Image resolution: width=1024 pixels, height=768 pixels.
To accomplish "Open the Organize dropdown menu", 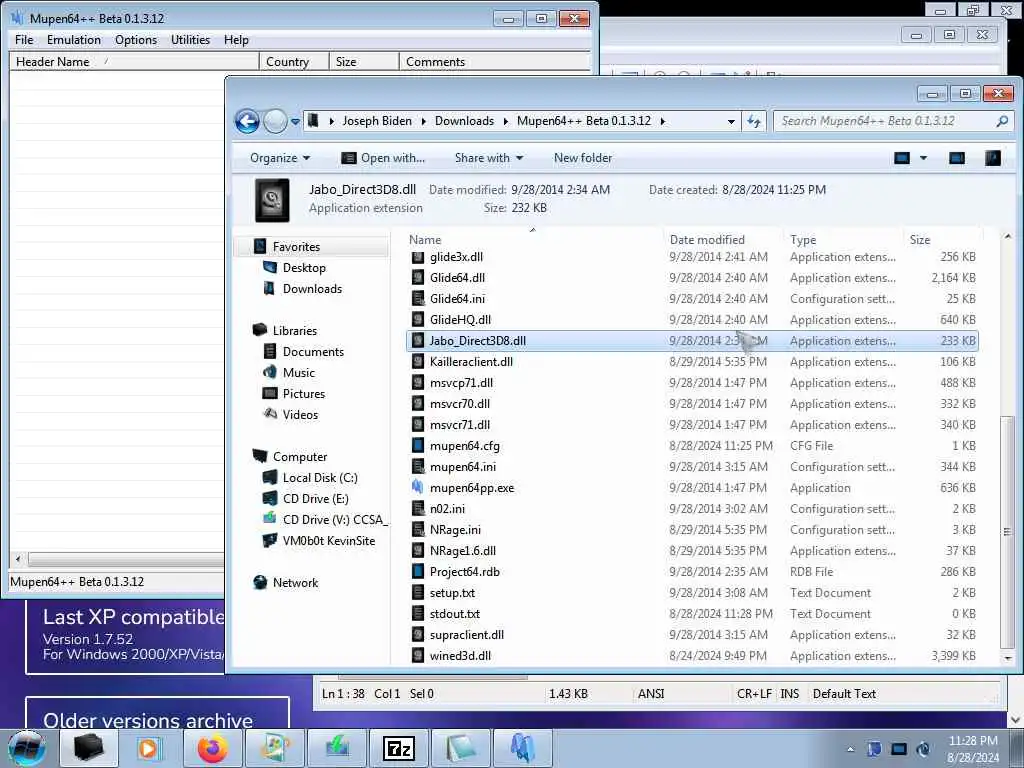I will [x=280, y=158].
